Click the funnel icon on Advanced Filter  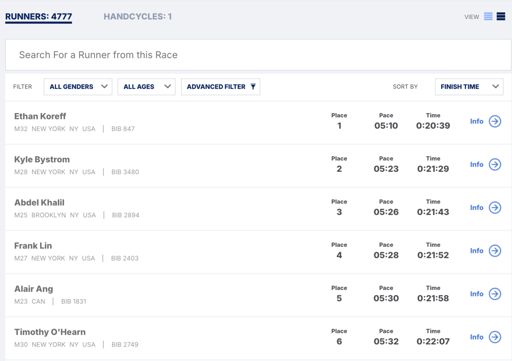pyautogui.click(x=253, y=87)
